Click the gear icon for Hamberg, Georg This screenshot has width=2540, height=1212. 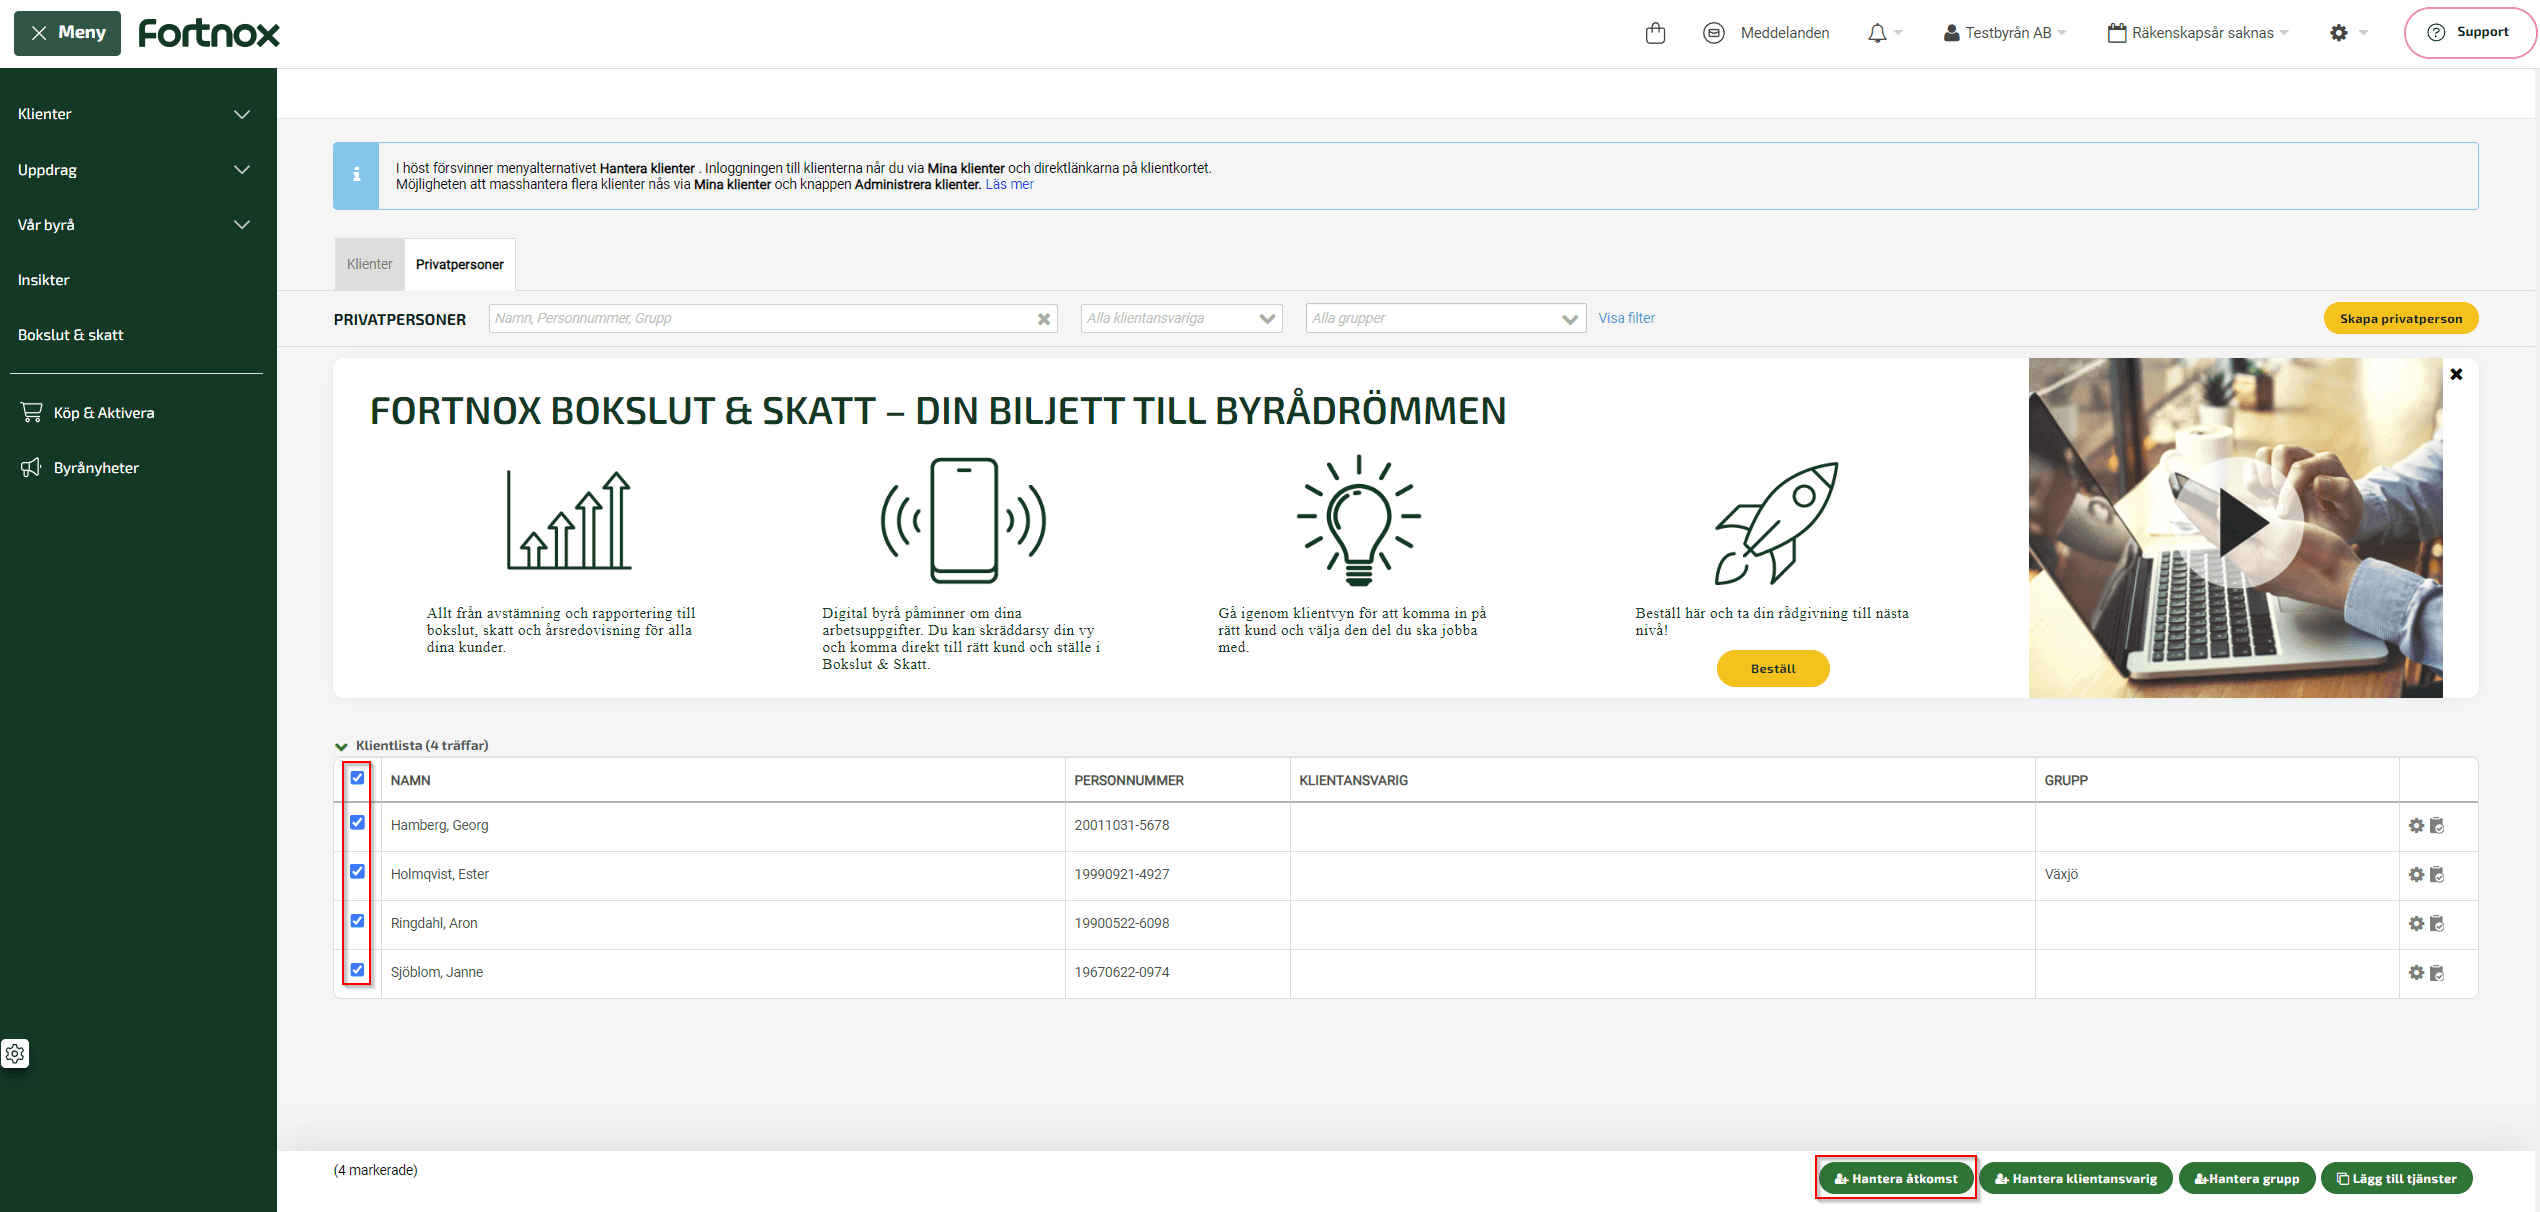tap(2416, 826)
